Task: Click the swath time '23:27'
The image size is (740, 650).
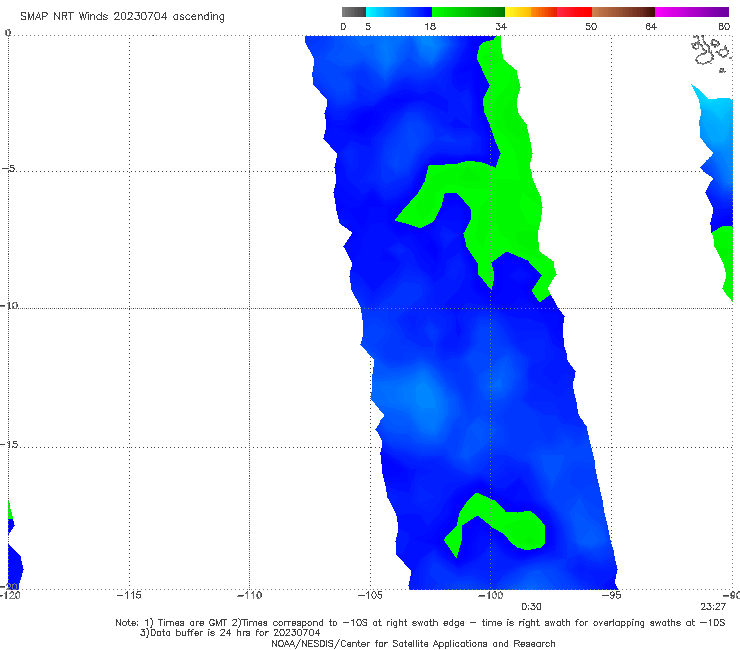Action: pos(713,607)
